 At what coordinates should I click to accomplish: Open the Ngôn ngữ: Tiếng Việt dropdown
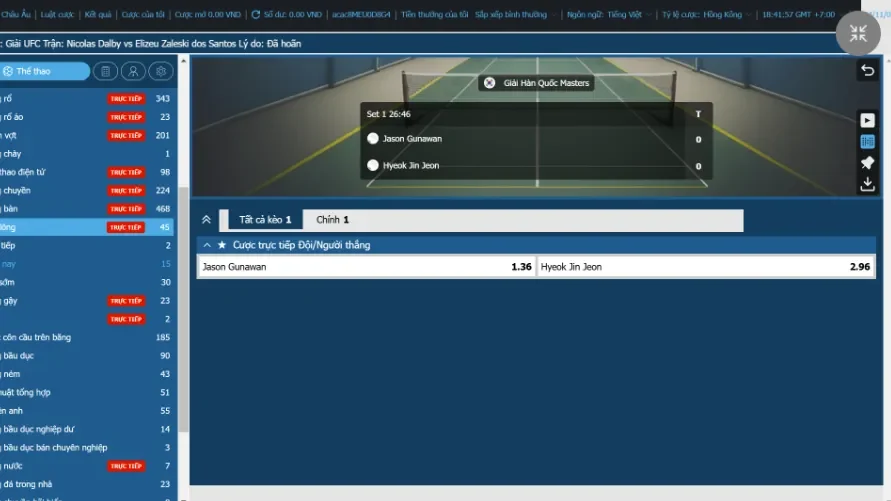coord(607,15)
